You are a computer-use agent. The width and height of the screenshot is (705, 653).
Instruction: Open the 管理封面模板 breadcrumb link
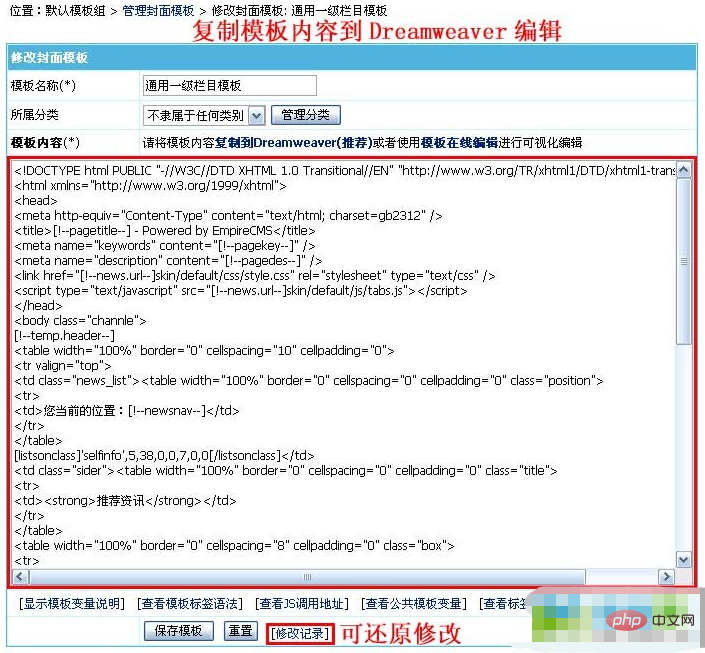(x=158, y=10)
